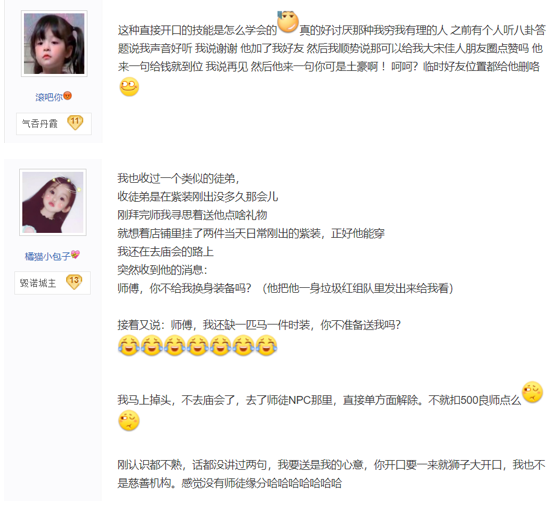
Task: Click the emoji right after 500良师点么
Action: tap(532, 392)
